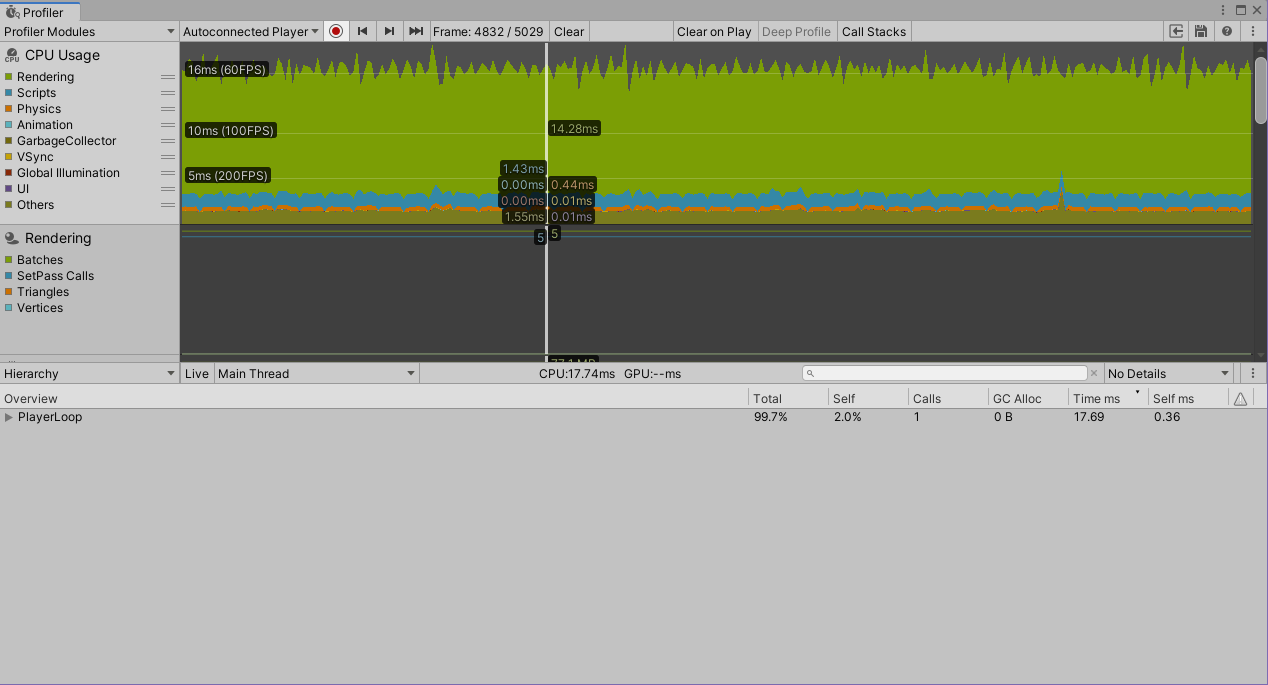Toggle profiler recording with the red record button
This screenshot has width=1268, height=685.
click(x=336, y=31)
